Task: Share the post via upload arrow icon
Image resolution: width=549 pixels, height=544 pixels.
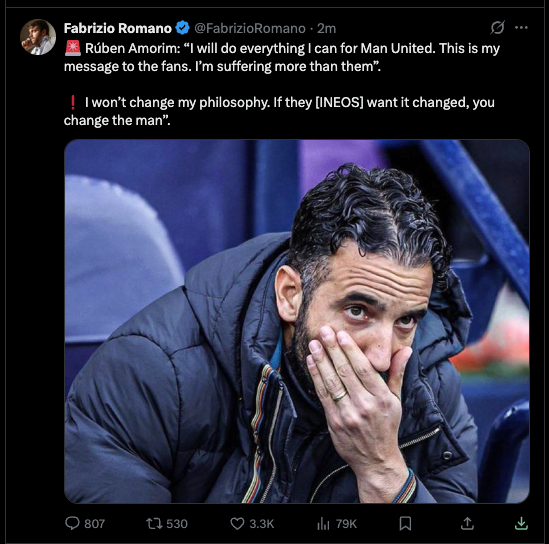Action: (x=467, y=524)
